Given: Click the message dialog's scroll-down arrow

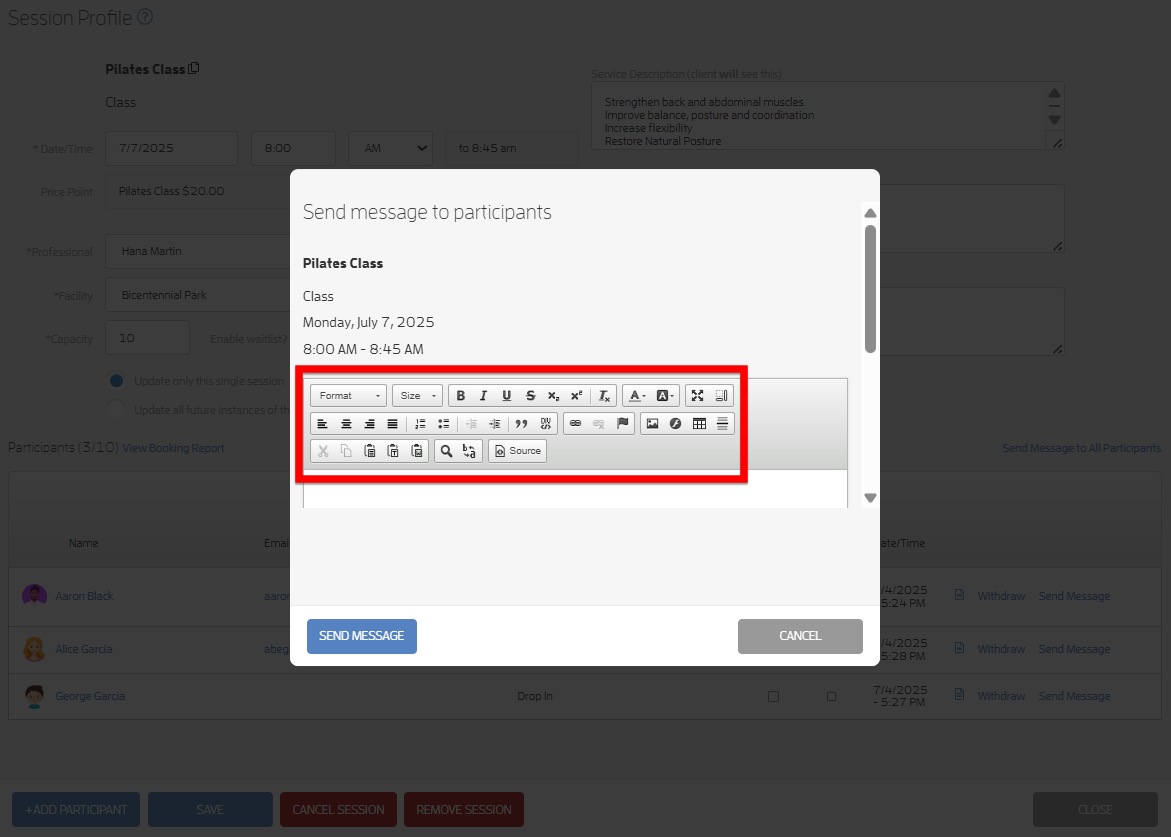Looking at the screenshot, I should (870, 497).
